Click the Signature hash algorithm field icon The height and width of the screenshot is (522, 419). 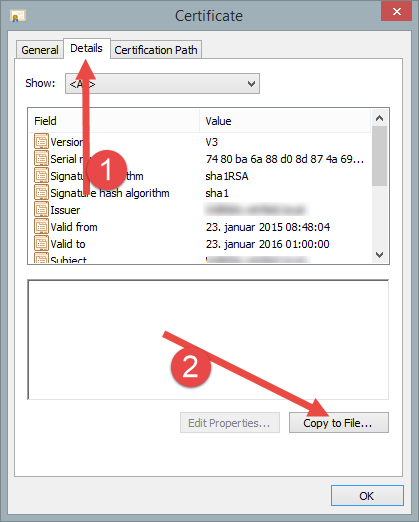[x=41, y=192]
